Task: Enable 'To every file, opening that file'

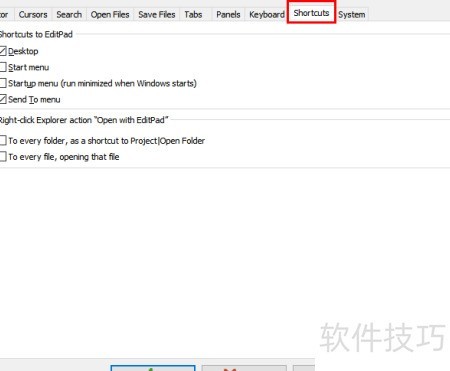Action: [3, 157]
